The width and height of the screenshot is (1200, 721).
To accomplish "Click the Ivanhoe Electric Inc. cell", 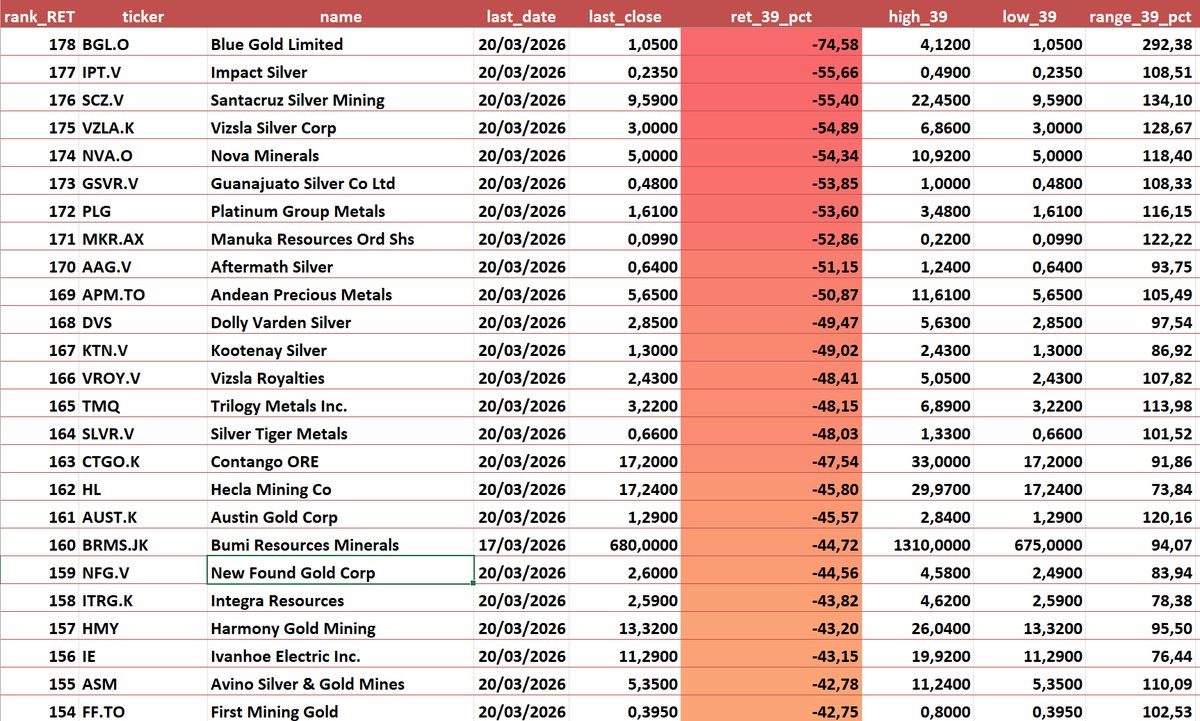I will [x=340, y=657].
